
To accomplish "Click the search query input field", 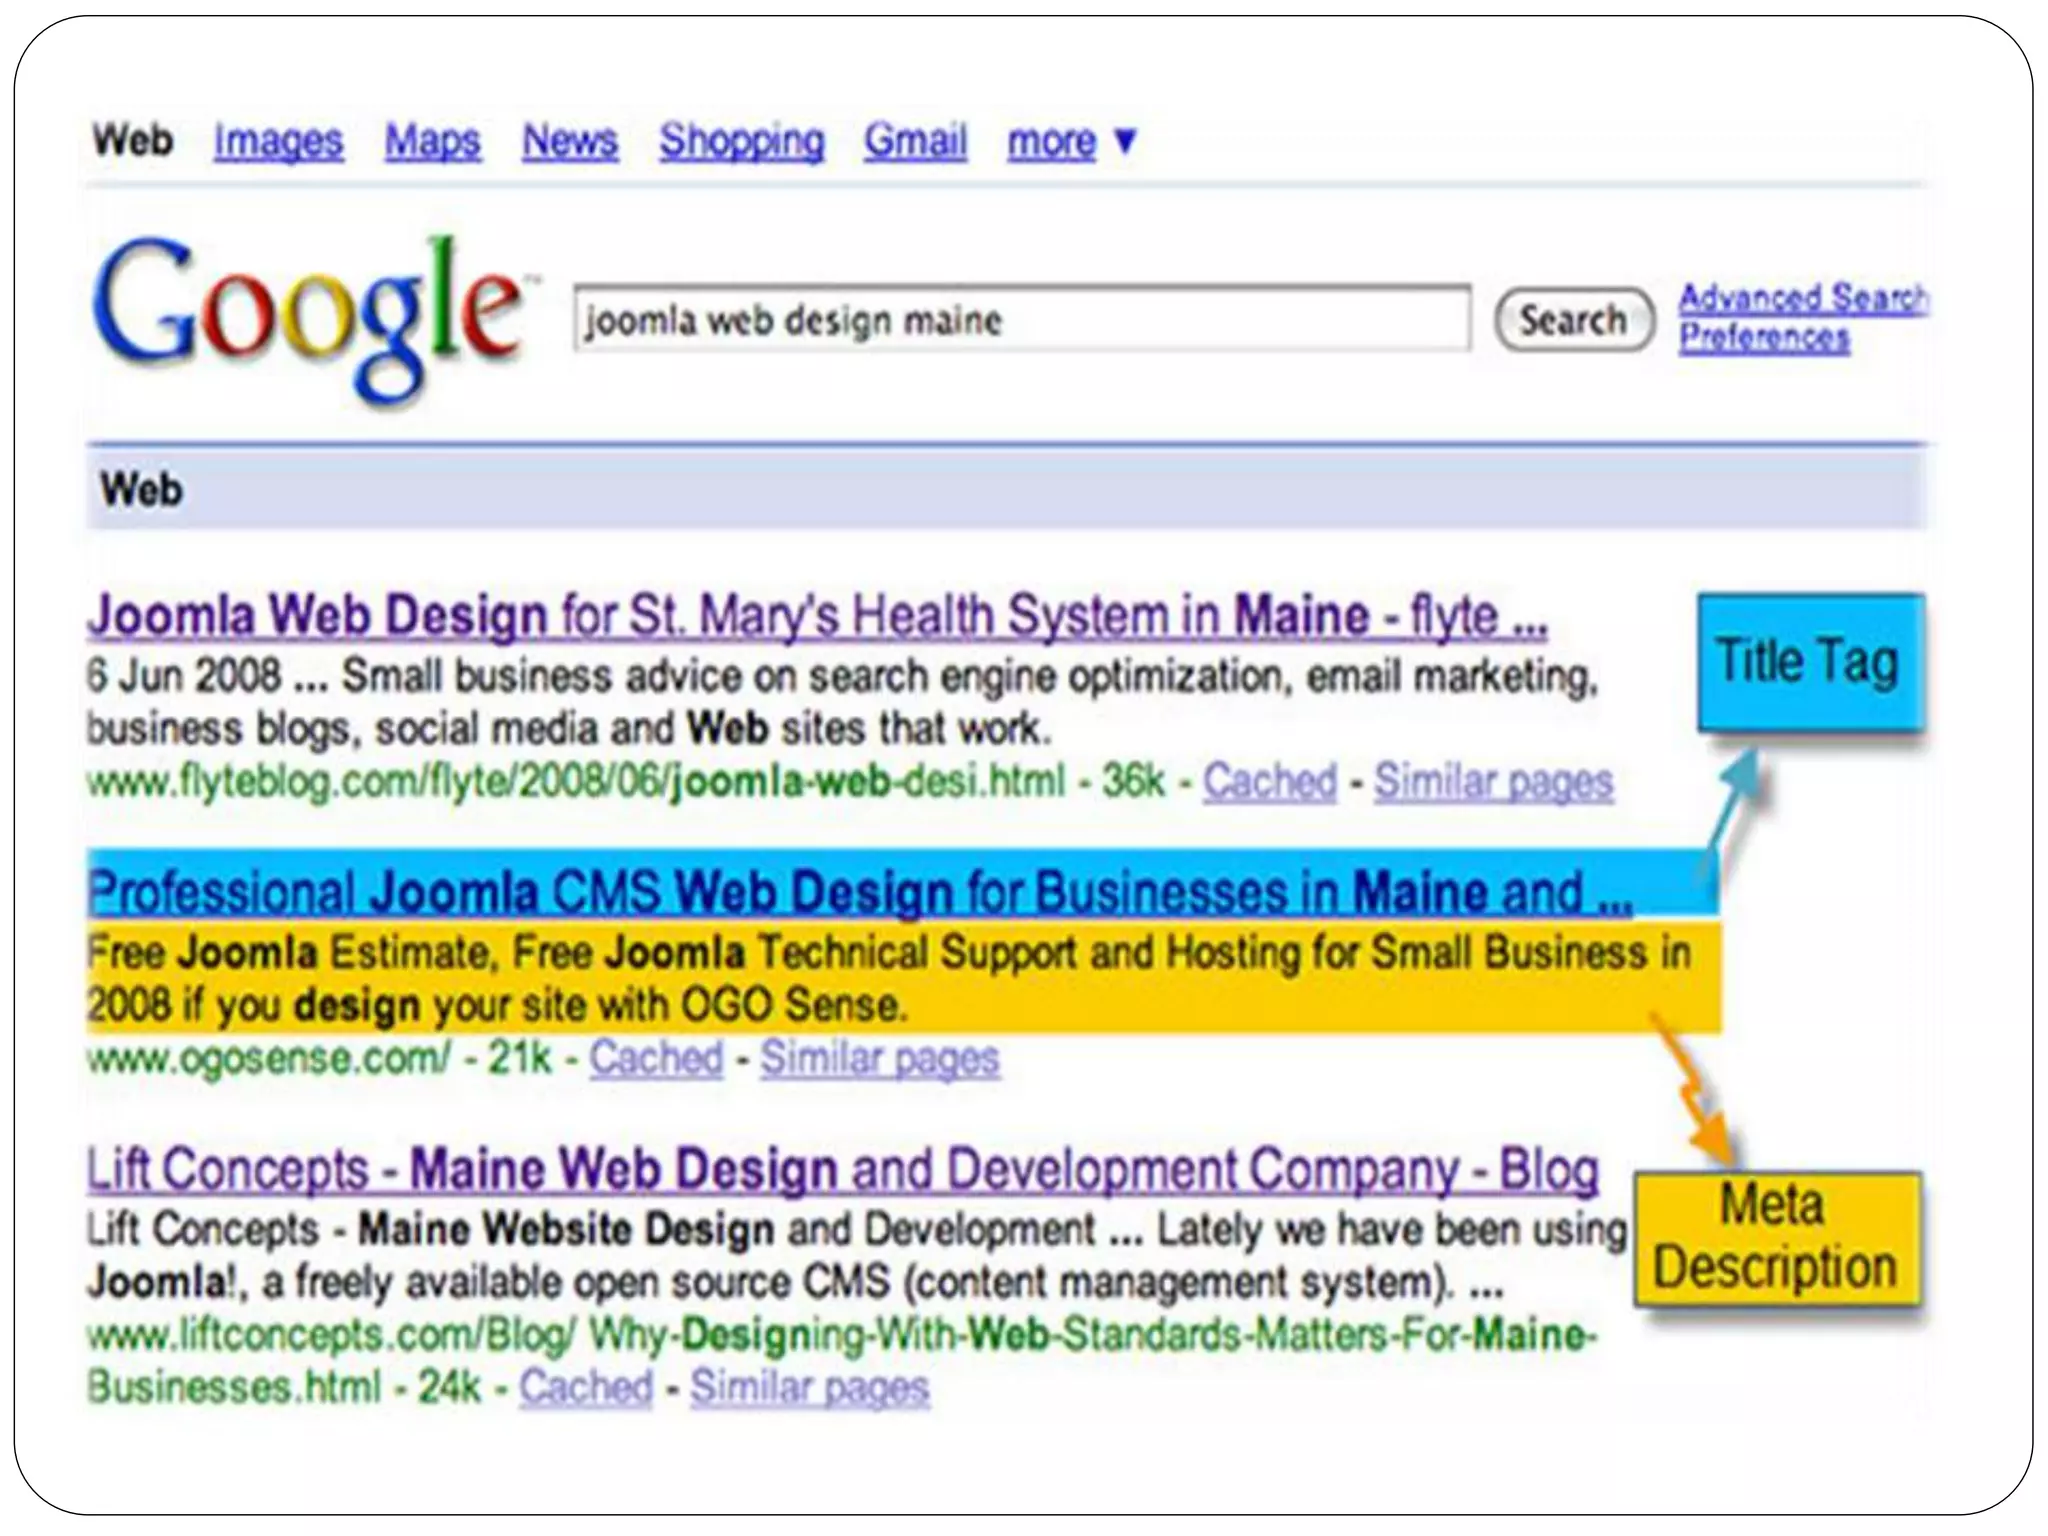I will pyautogui.click(x=1020, y=320).
